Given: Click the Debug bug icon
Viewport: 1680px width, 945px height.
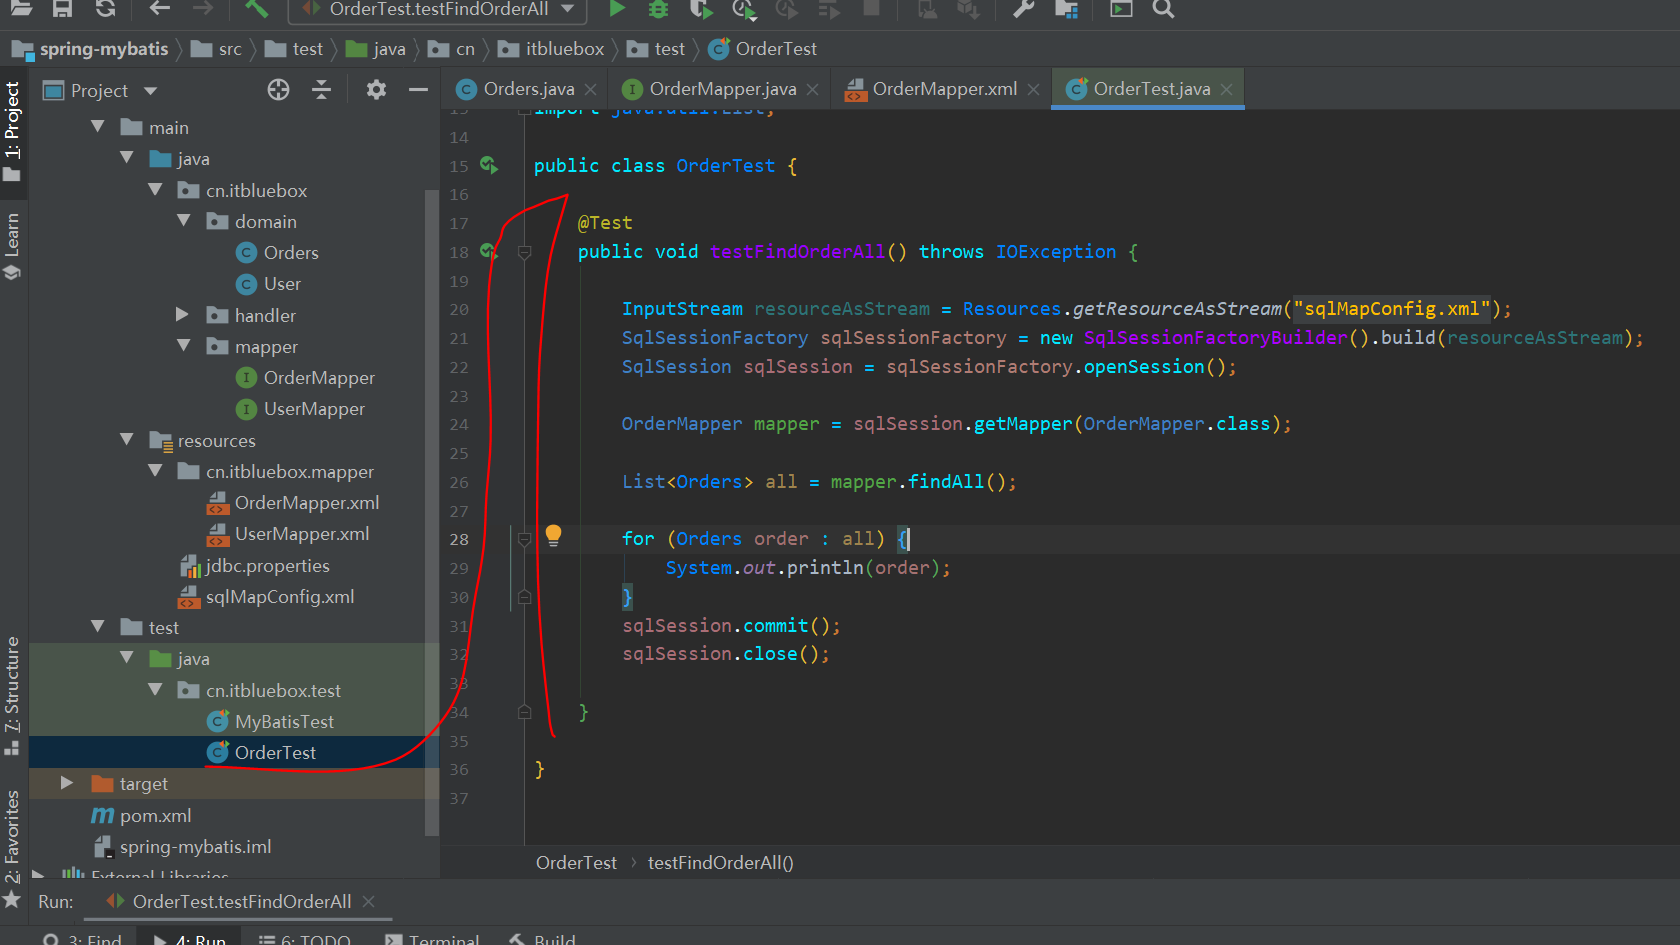Looking at the screenshot, I should (x=658, y=9).
